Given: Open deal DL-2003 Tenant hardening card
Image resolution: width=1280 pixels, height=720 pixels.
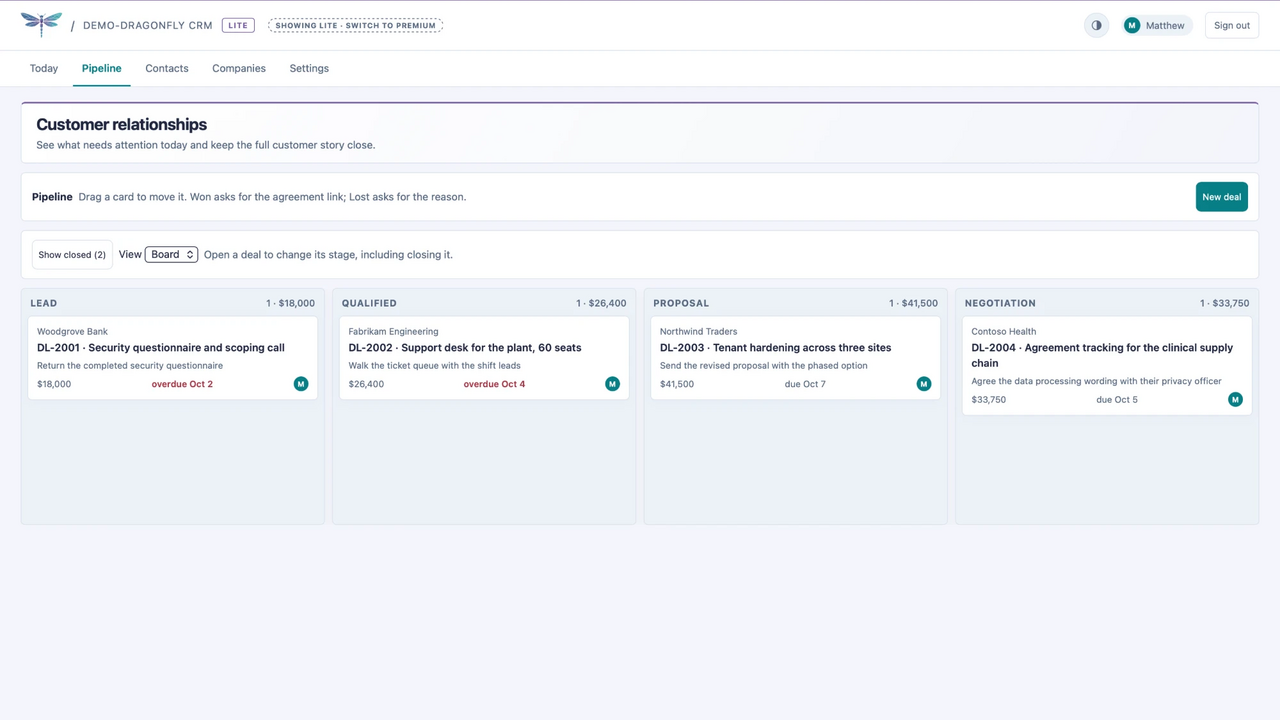Looking at the screenshot, I should click(x=796, y=358).
